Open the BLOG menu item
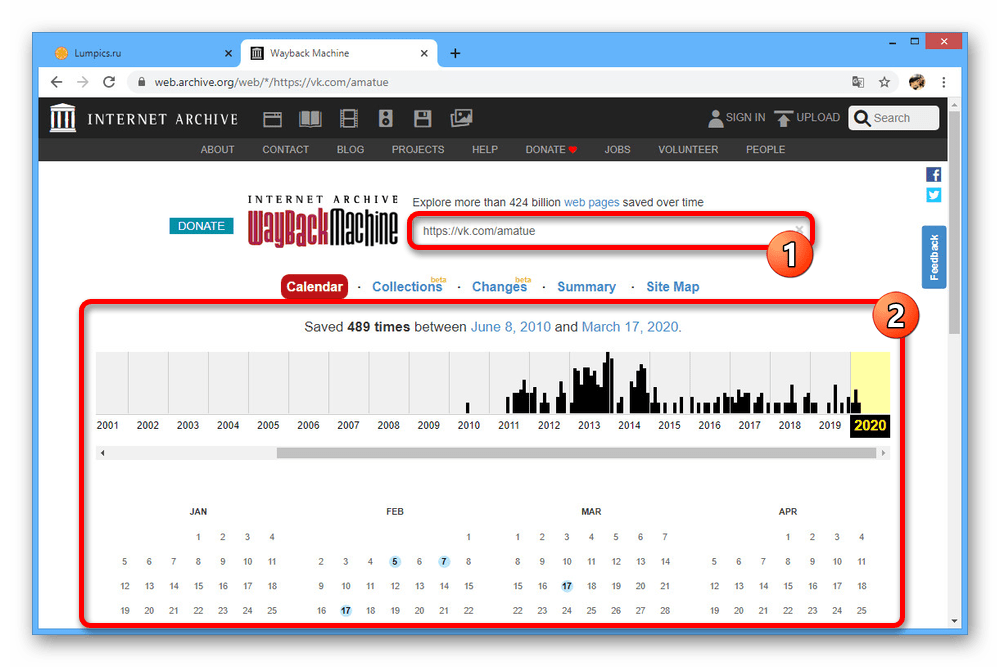This screenshot has width=1000, height=667. 350,150
